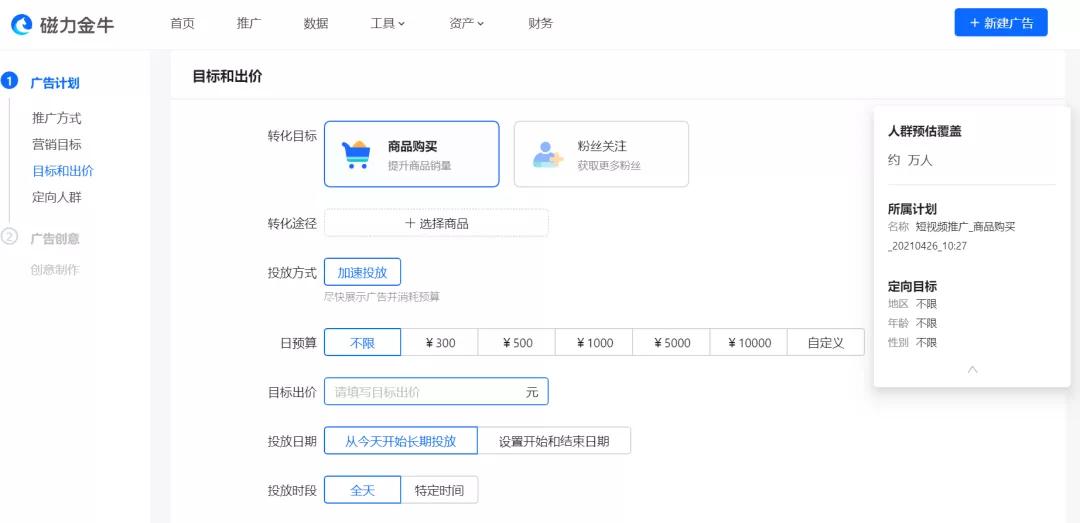Choose 设置开始和结束日期 schedule option
The height and width of the screenshot is (523, 1080).
554,441
